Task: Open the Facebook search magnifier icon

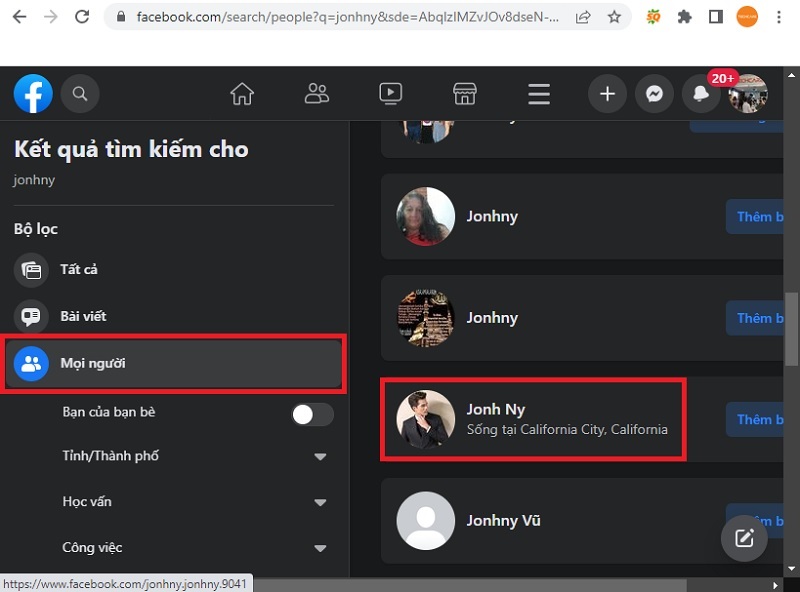Action: [80, 94]
